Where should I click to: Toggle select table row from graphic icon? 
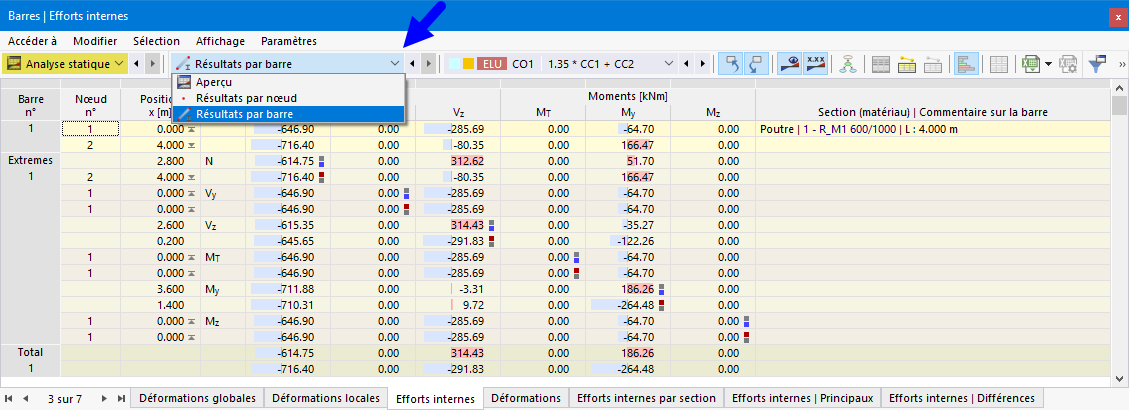coord(757,63)
